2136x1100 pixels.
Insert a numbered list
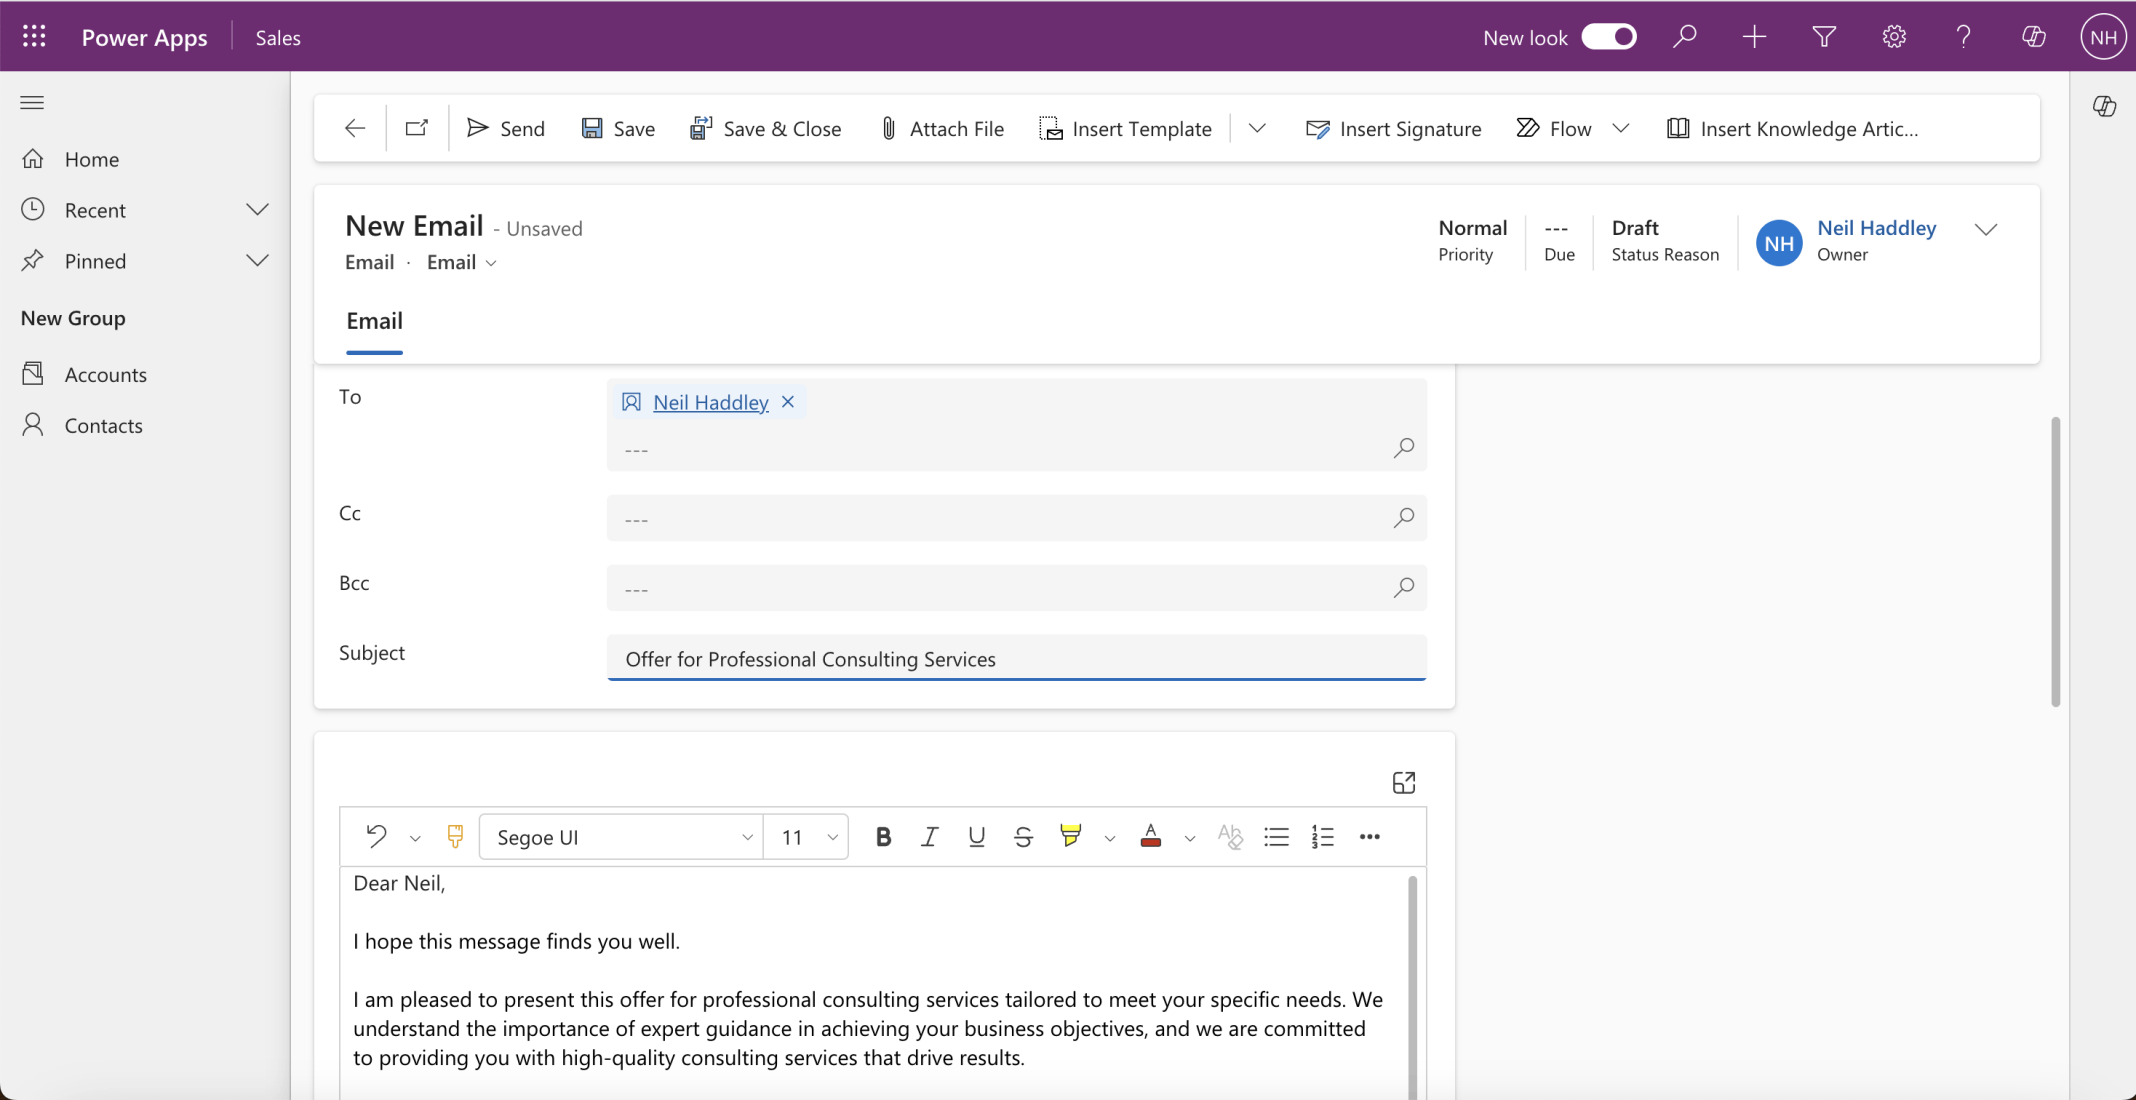[1322, 837]
